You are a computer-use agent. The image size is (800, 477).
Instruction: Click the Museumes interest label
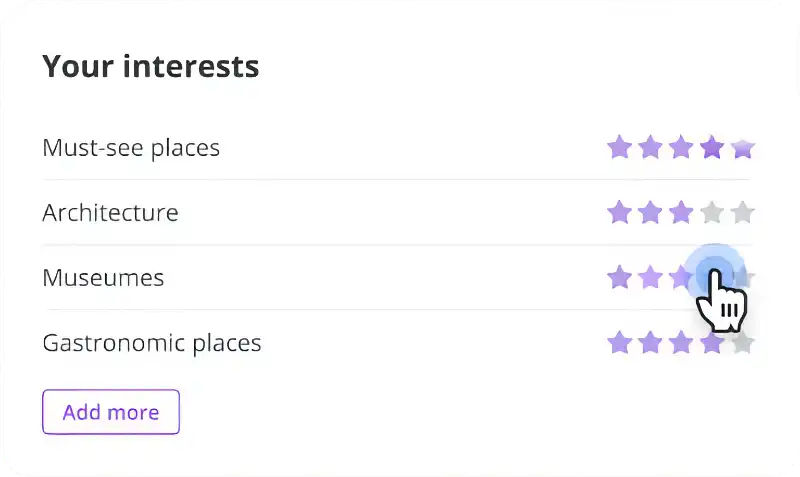(103, 278)
